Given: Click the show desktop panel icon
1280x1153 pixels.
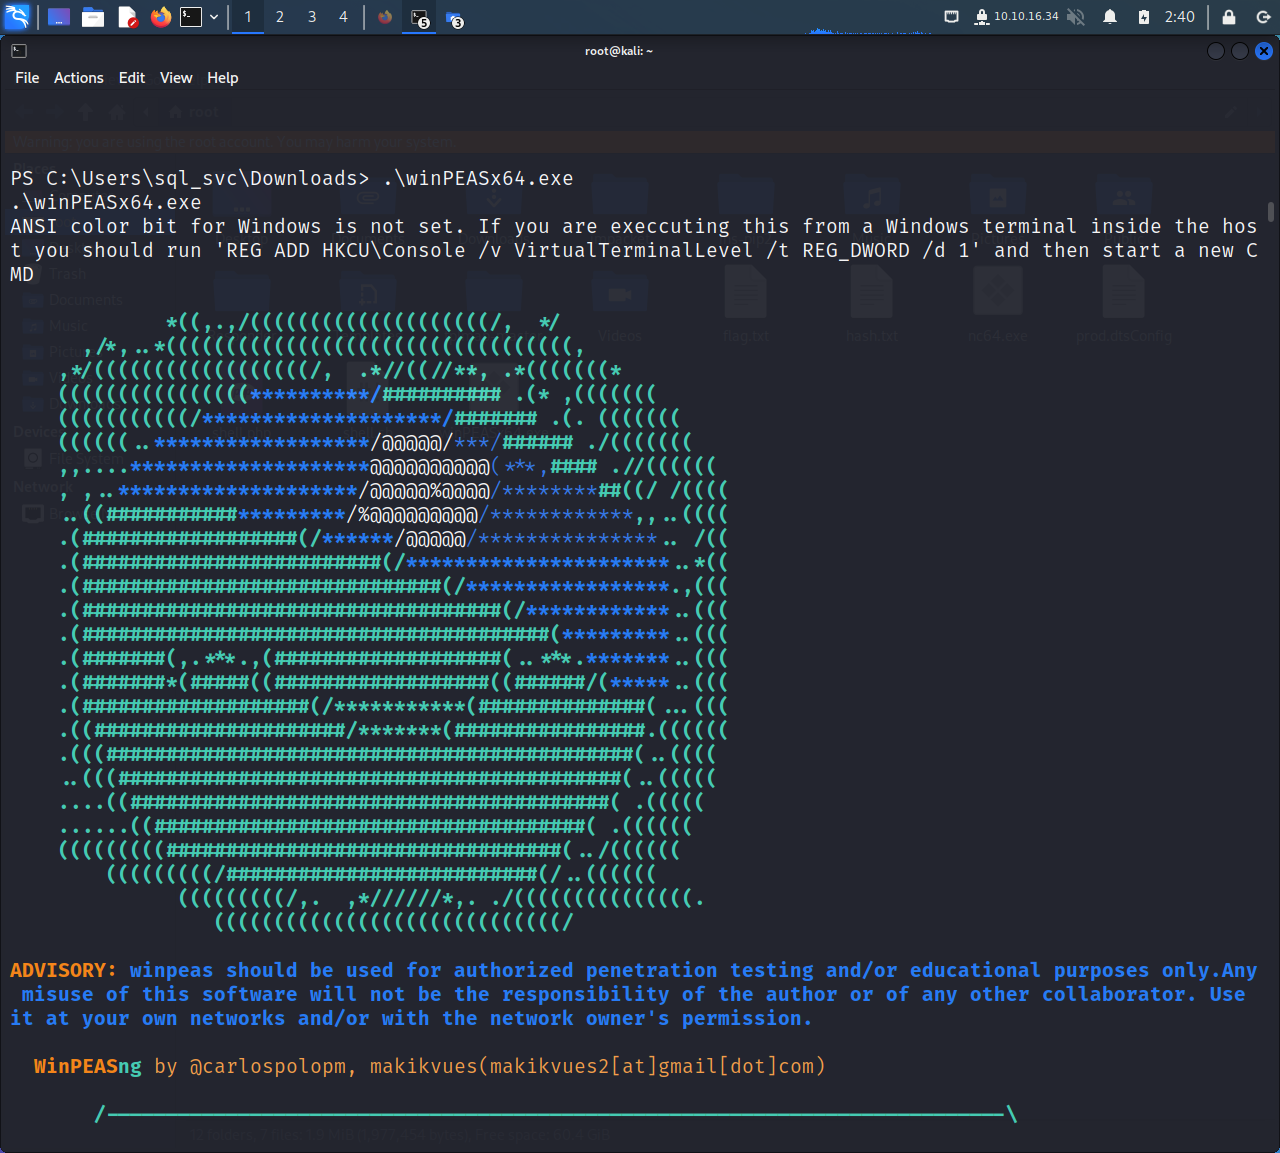Looking at the screenshot, I should (x=59, y=17).
